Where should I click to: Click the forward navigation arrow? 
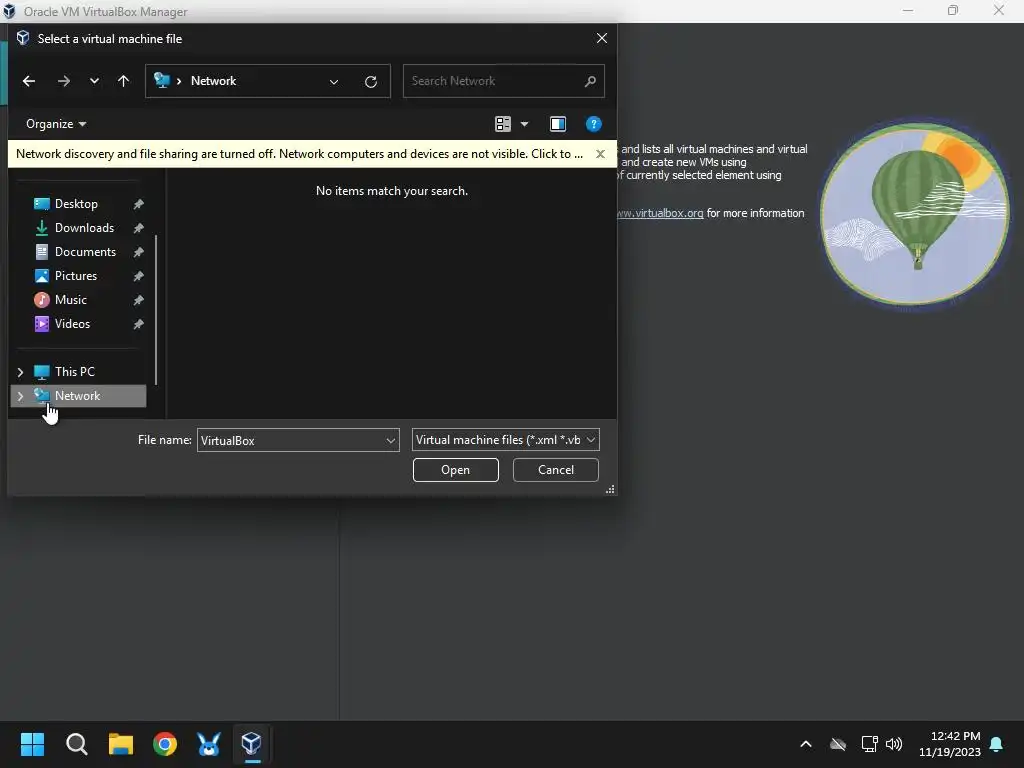(x=63, y=81)
